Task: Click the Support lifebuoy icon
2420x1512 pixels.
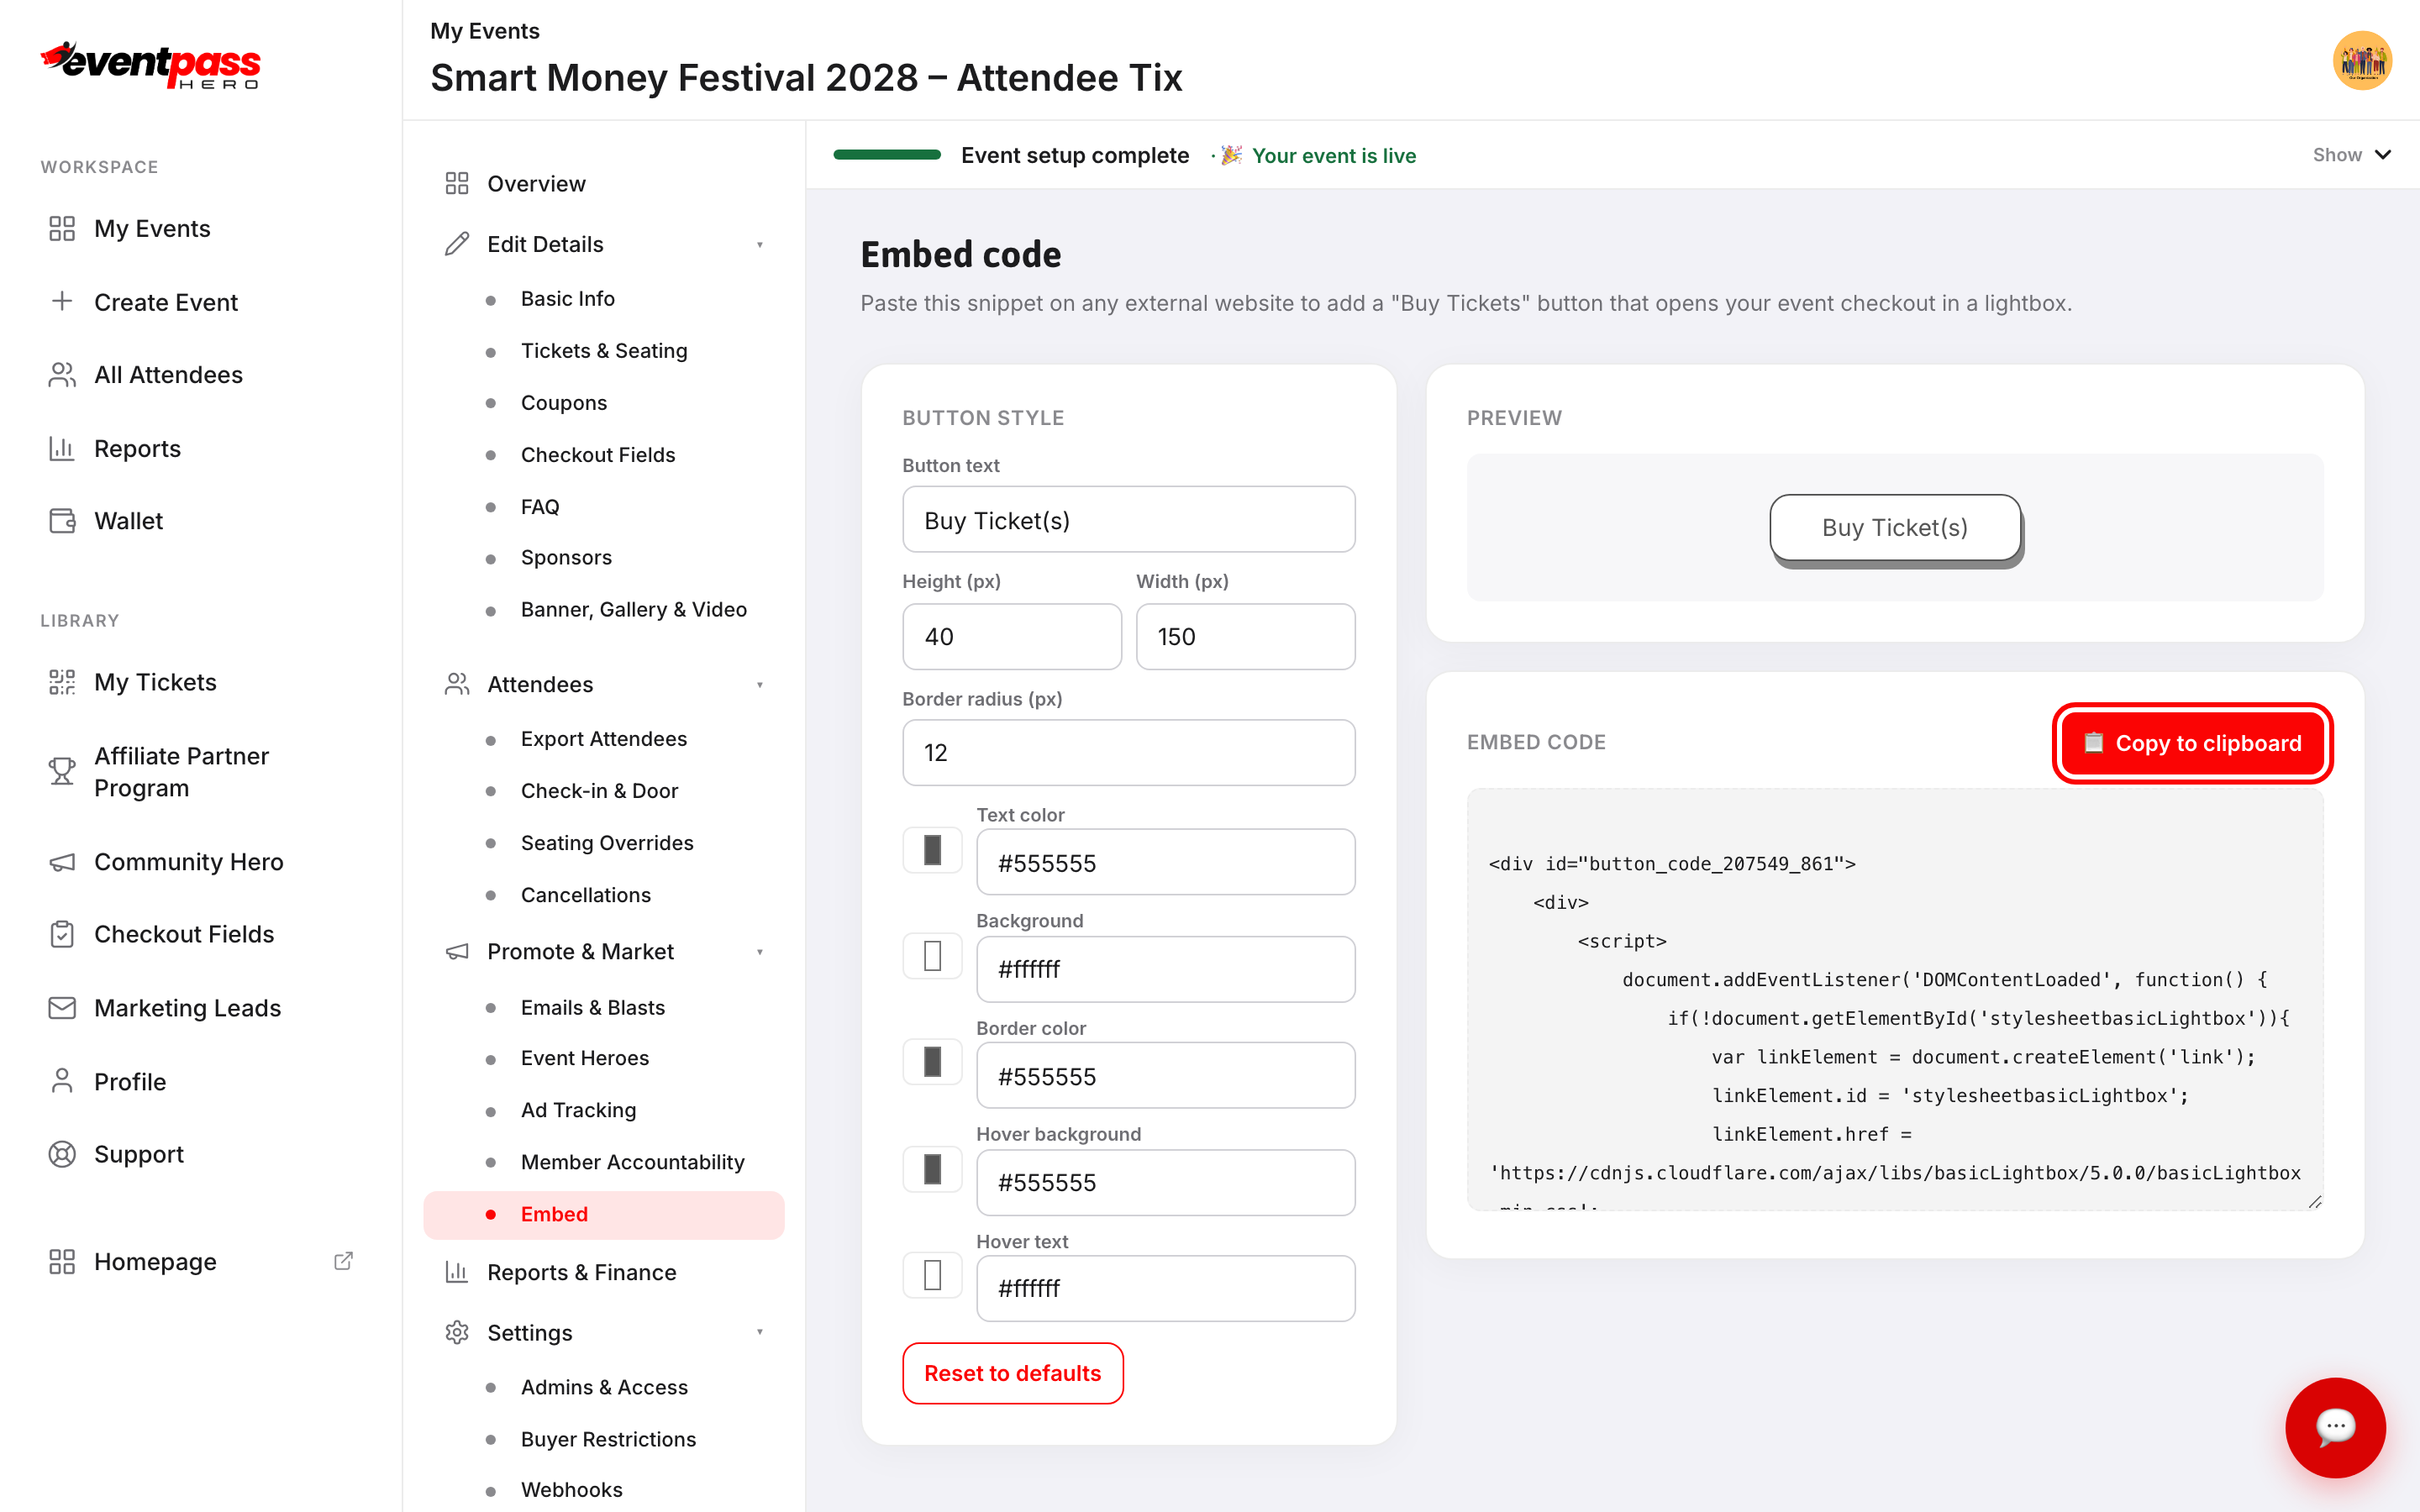Action: point(62,1154)
